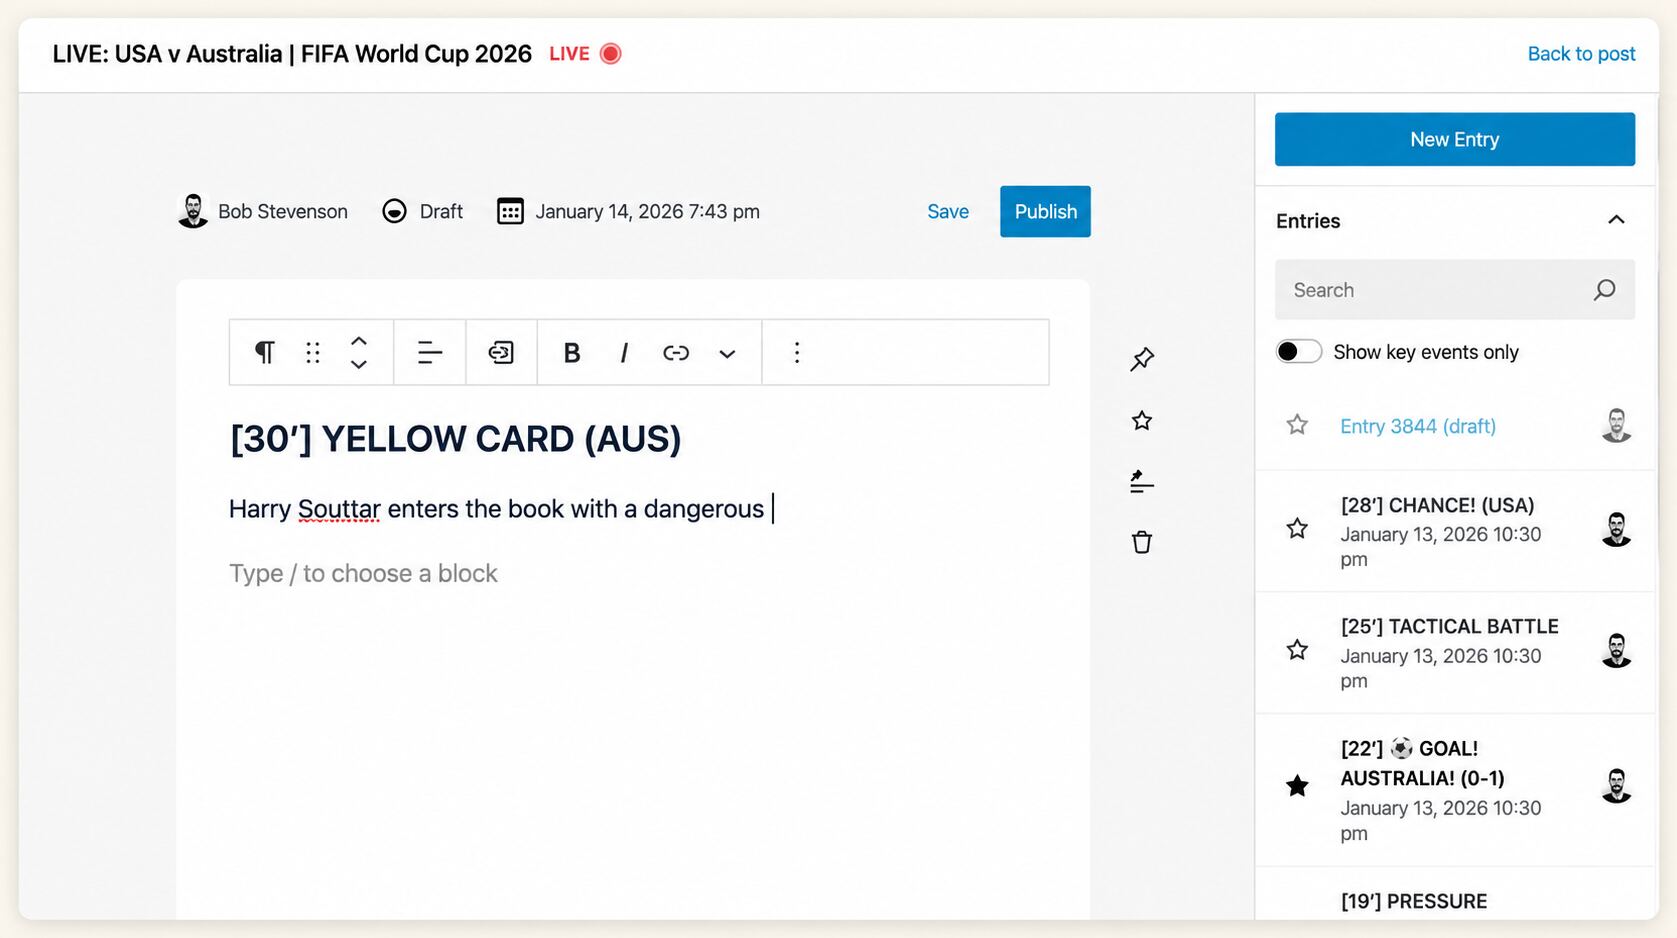Click the New Entry button

click(1454, 139)
